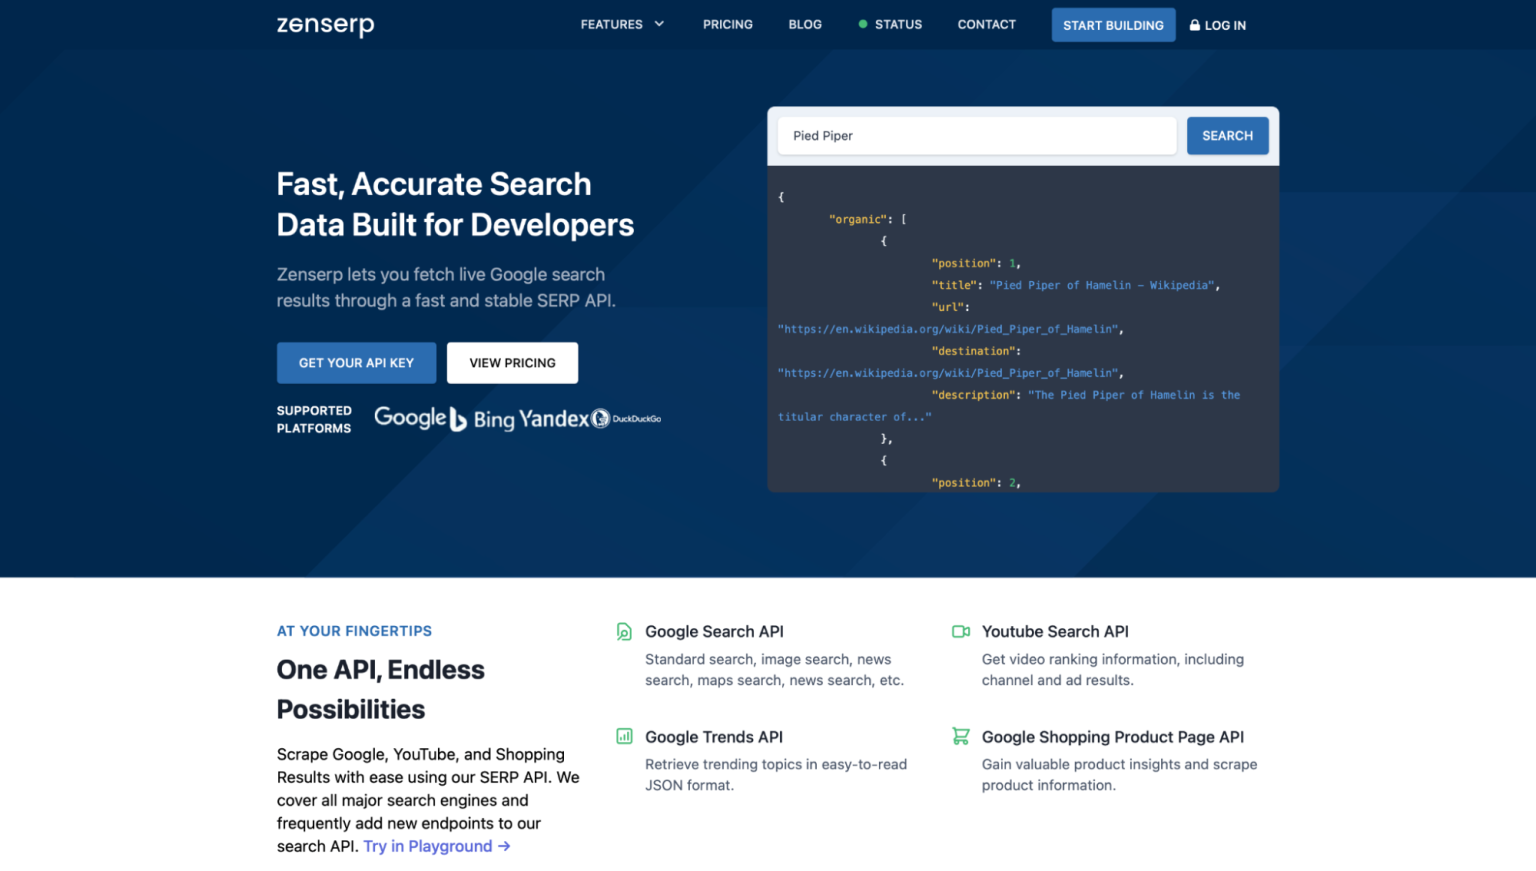This screenshot has height=871, width=1536.
Task: Open Google Shopping Product Page API heading
Action: (x=1113, y=737)
